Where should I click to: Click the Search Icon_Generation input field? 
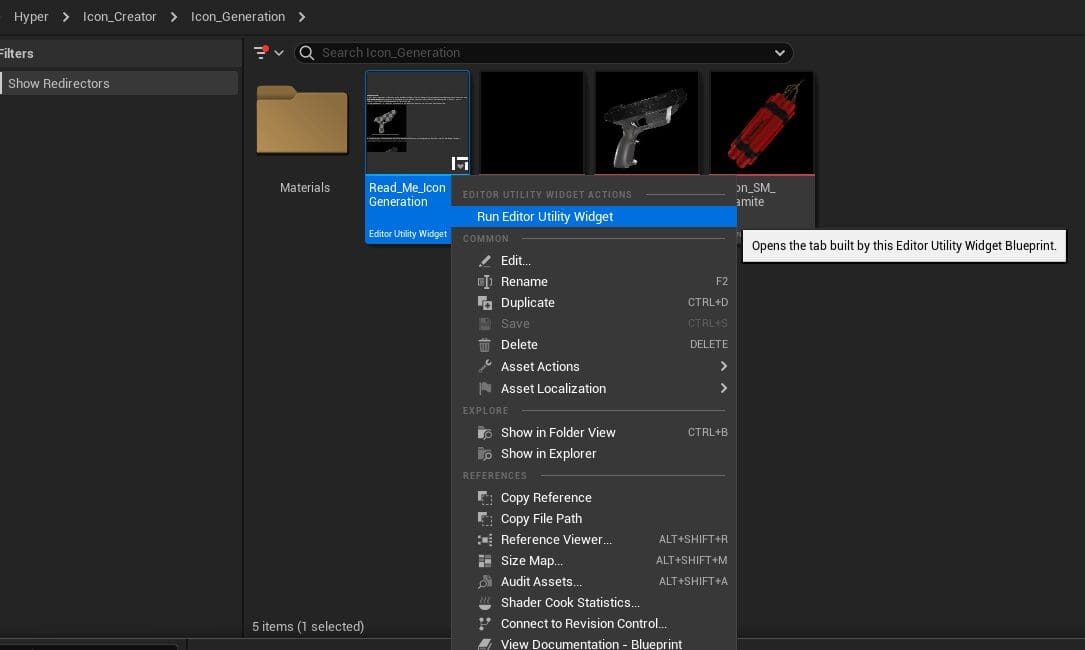pos(540,53)
